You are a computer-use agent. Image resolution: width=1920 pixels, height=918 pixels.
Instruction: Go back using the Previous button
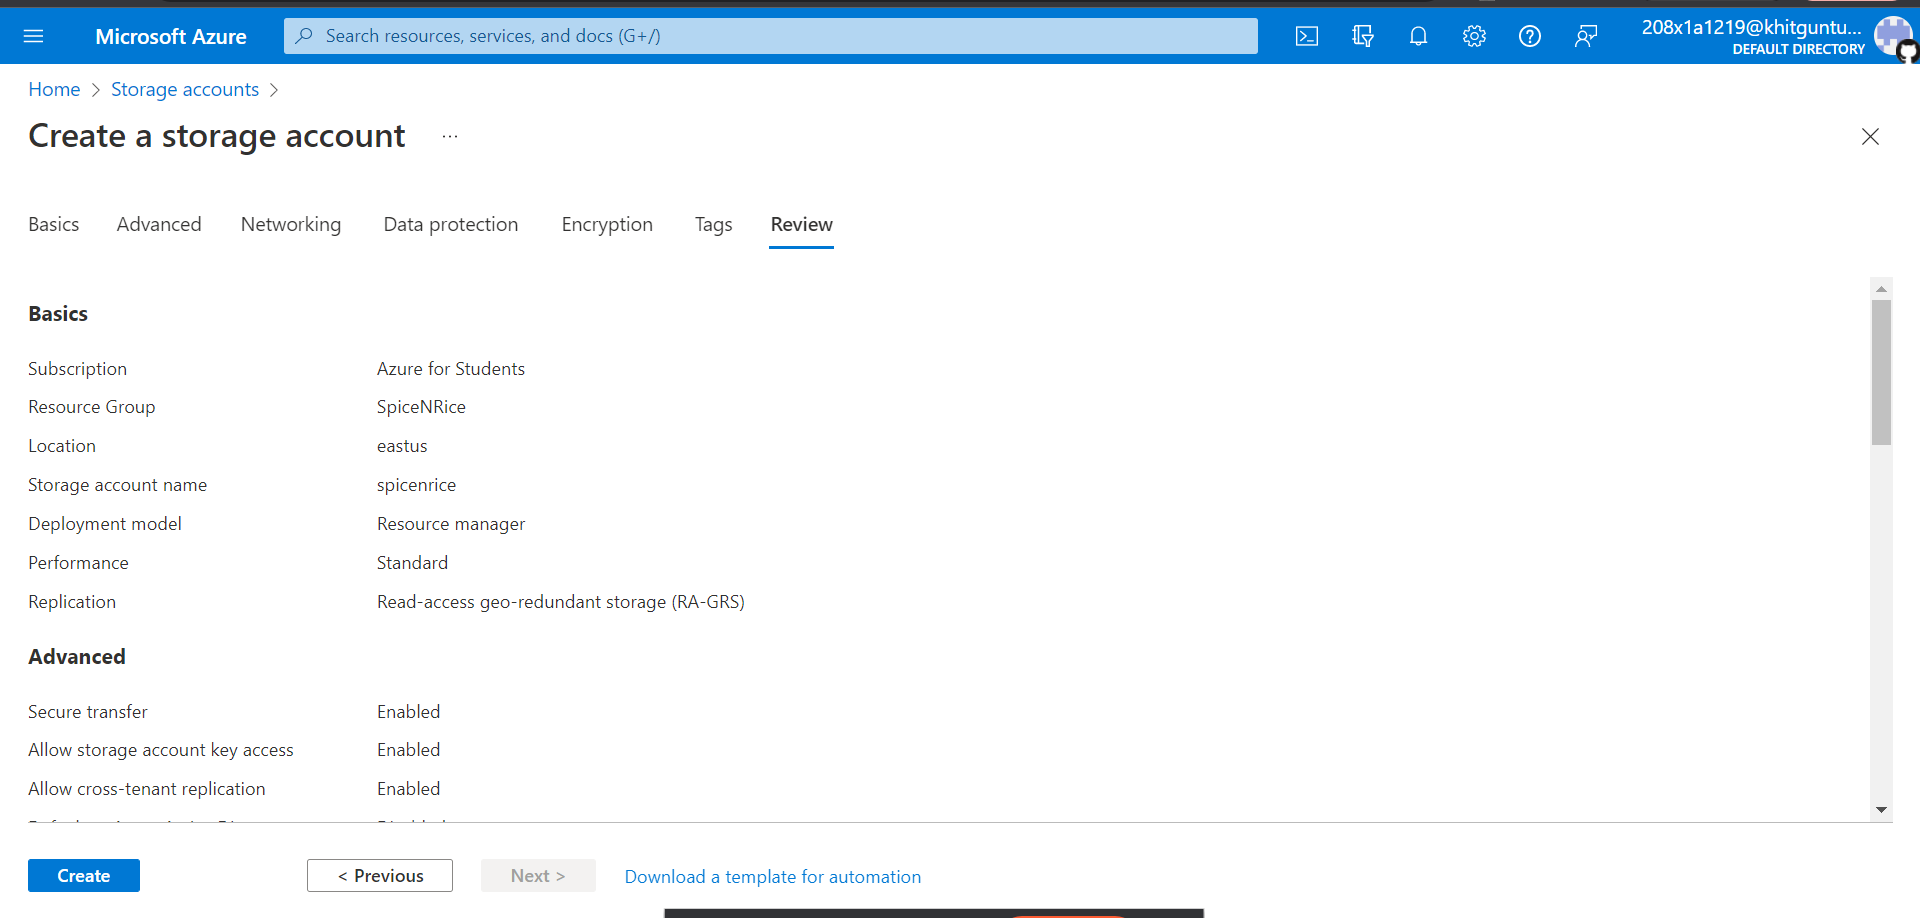point(379,875)
